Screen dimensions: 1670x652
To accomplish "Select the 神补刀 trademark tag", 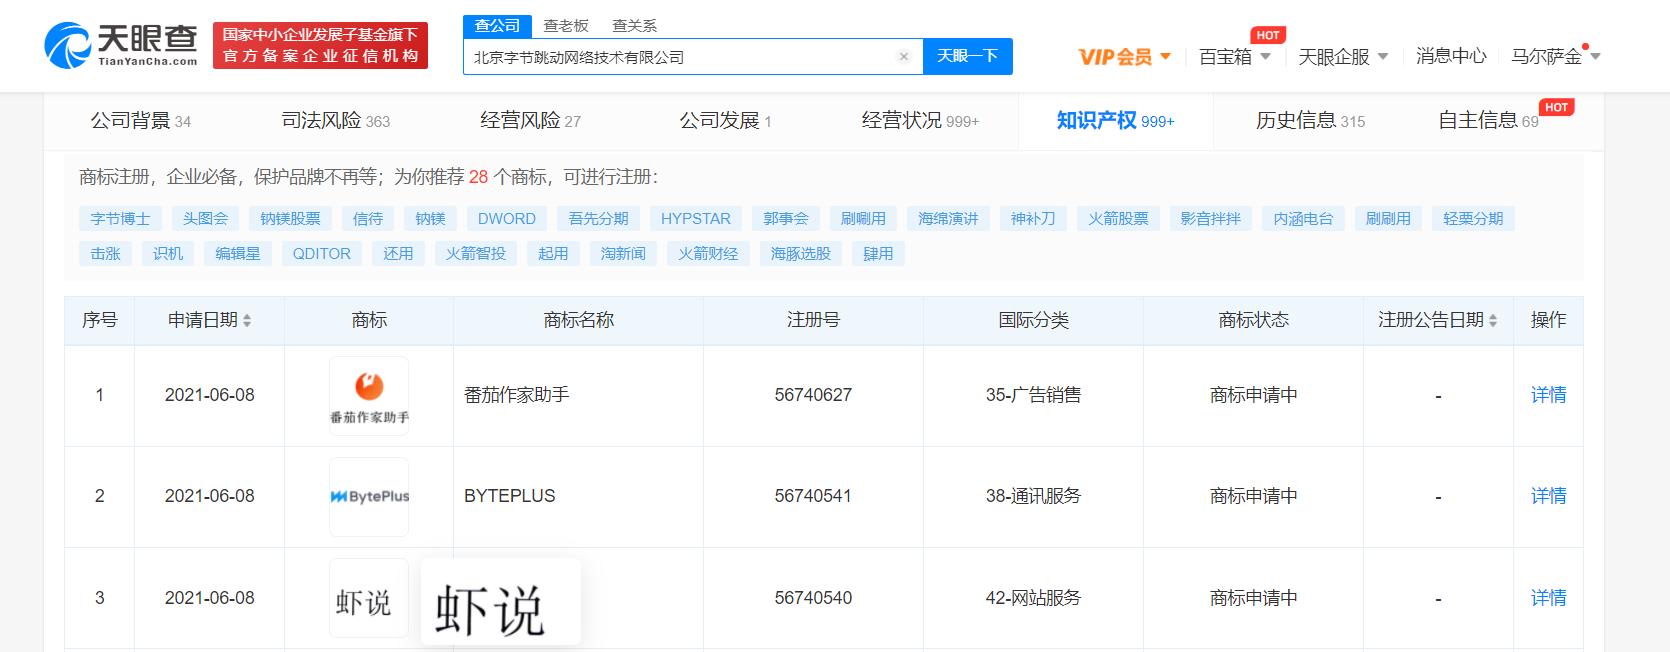I will coord(1033,219).
